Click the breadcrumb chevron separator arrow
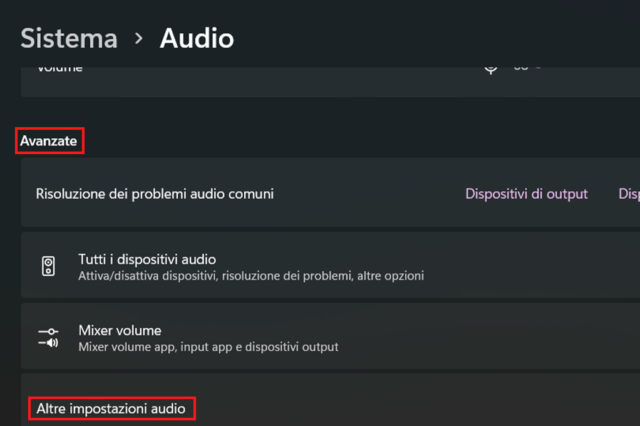 [139, 39]
